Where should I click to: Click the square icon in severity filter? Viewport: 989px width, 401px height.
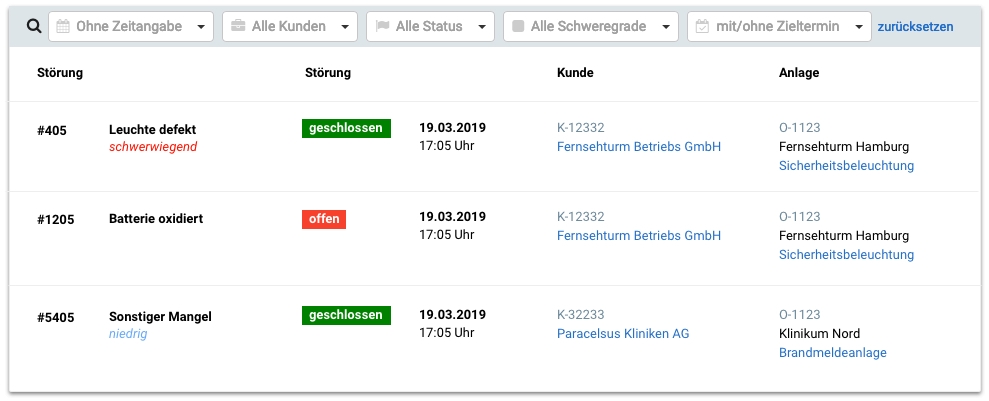tap(518, 26)
